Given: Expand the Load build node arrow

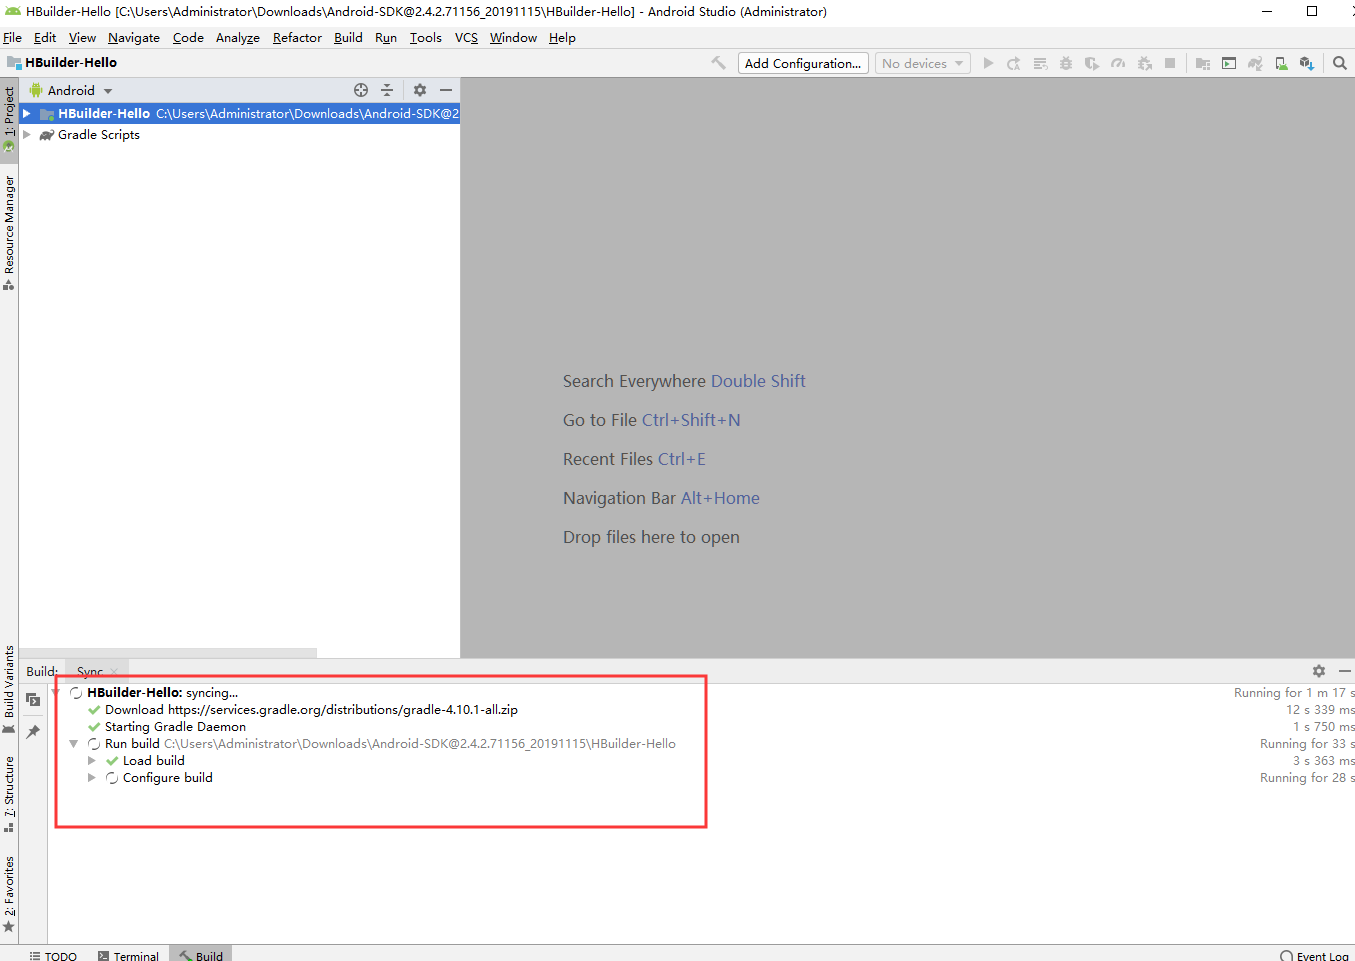Looking at the screenshot, I should [x=92, y=761].
